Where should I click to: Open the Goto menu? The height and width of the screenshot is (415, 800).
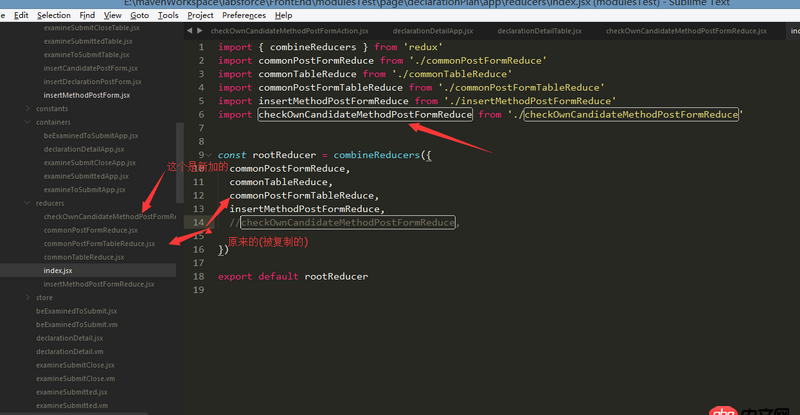click(140, 16)
